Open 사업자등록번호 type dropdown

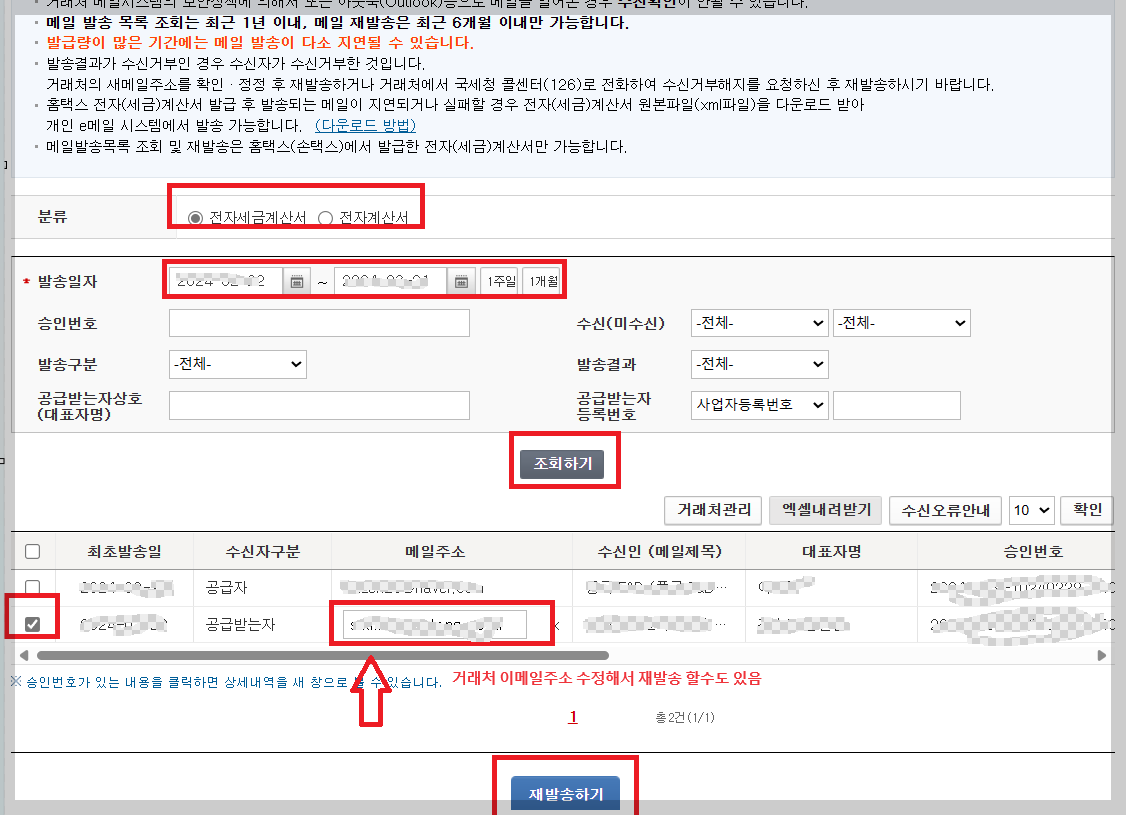[x=759, y=405]
